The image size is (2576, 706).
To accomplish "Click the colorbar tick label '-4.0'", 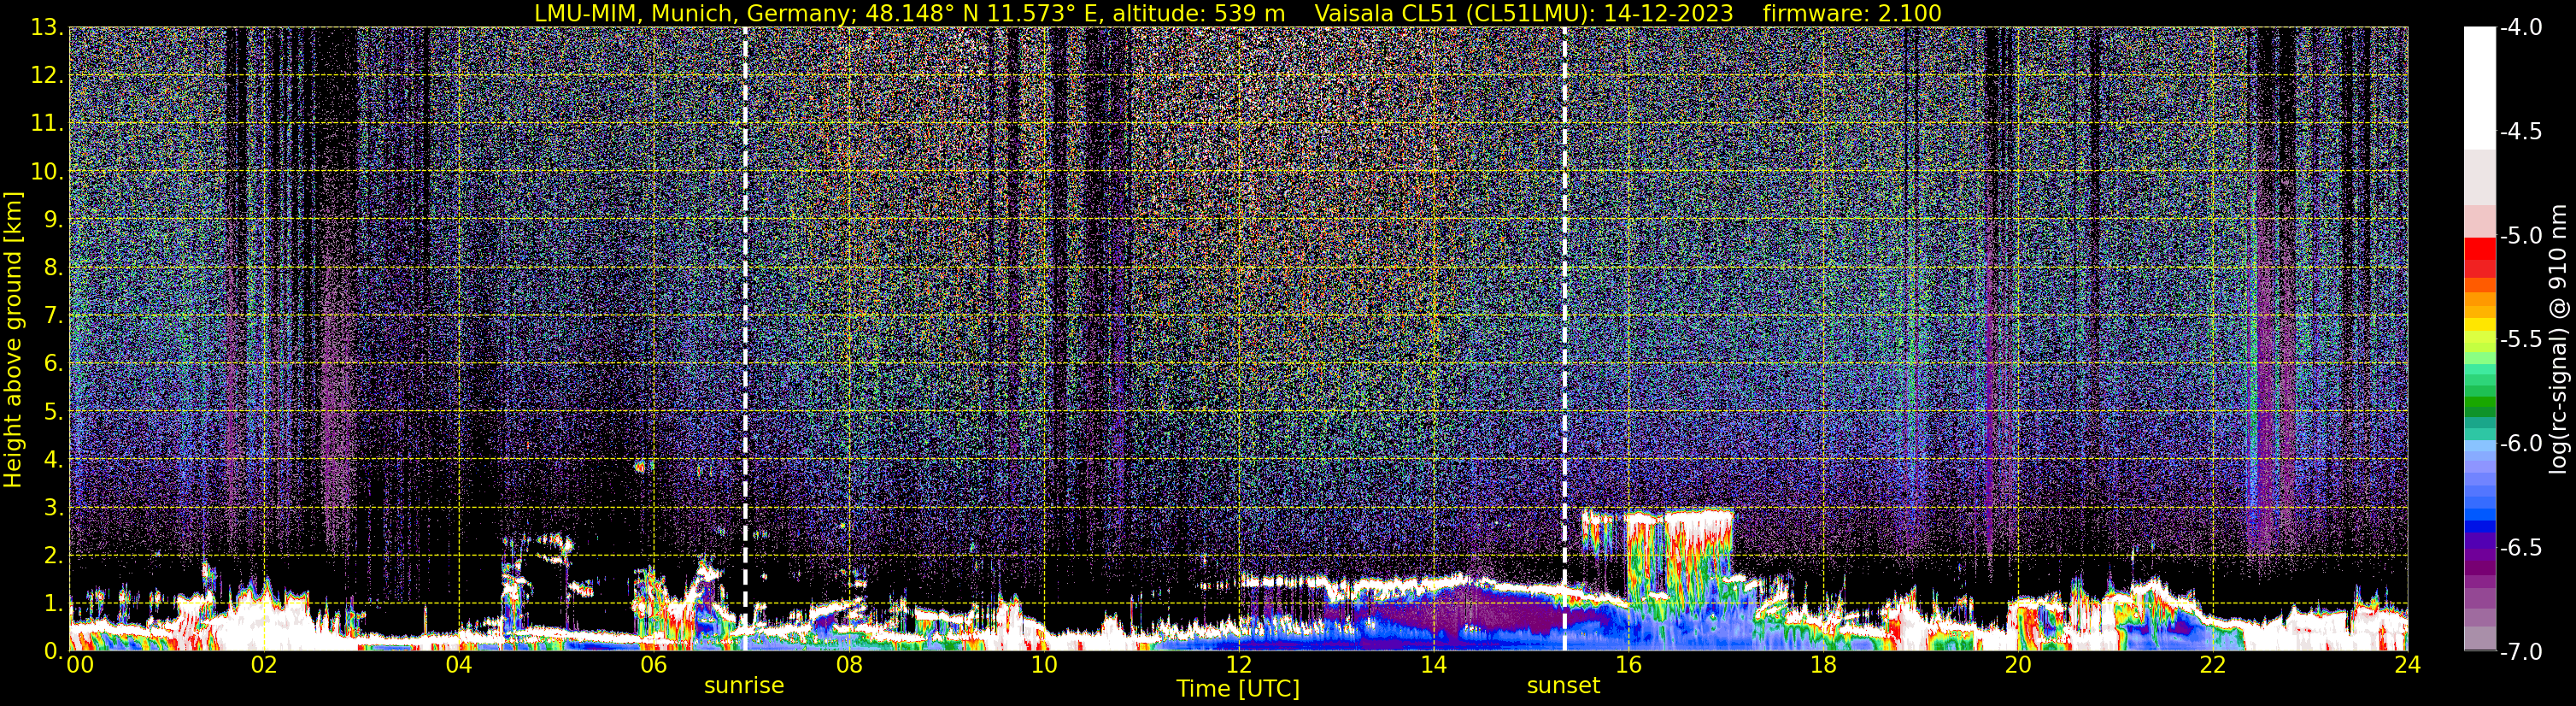I will point(2520,27).
